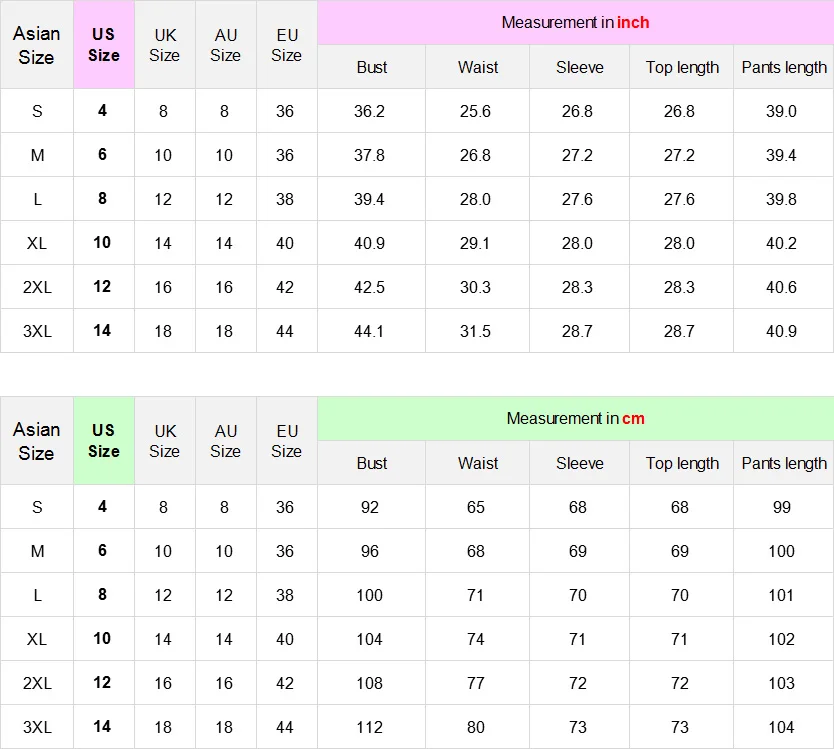Select pants length 39.8 for size L
The image size is (834, 749).
[781, 199]
